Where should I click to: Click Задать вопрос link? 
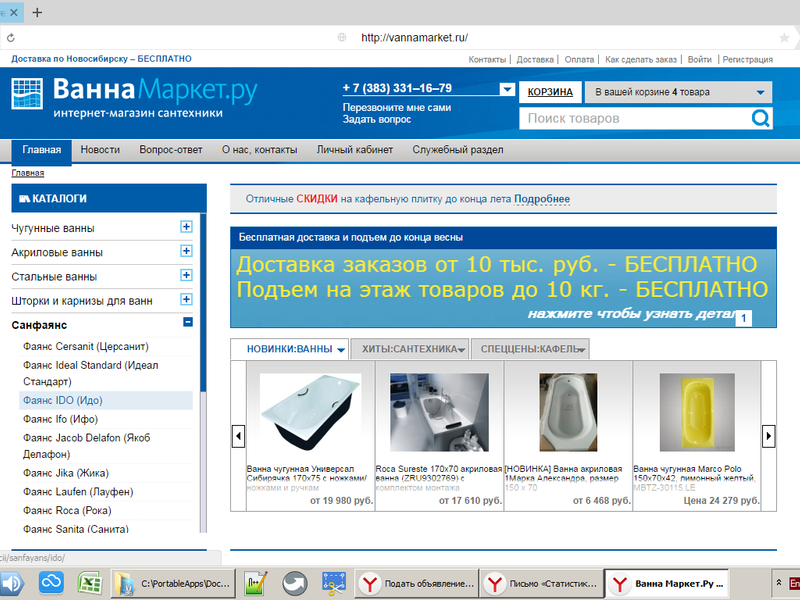coord(377,119)
